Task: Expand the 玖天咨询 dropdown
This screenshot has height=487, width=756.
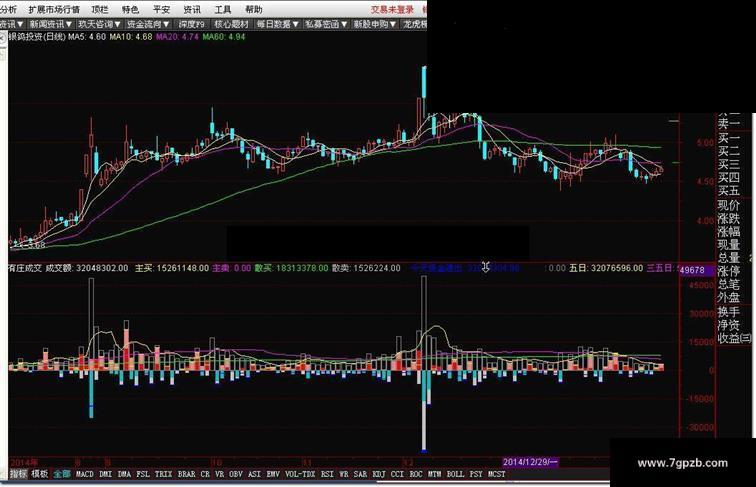Action: pyautogui.click(x=99, y=24)
